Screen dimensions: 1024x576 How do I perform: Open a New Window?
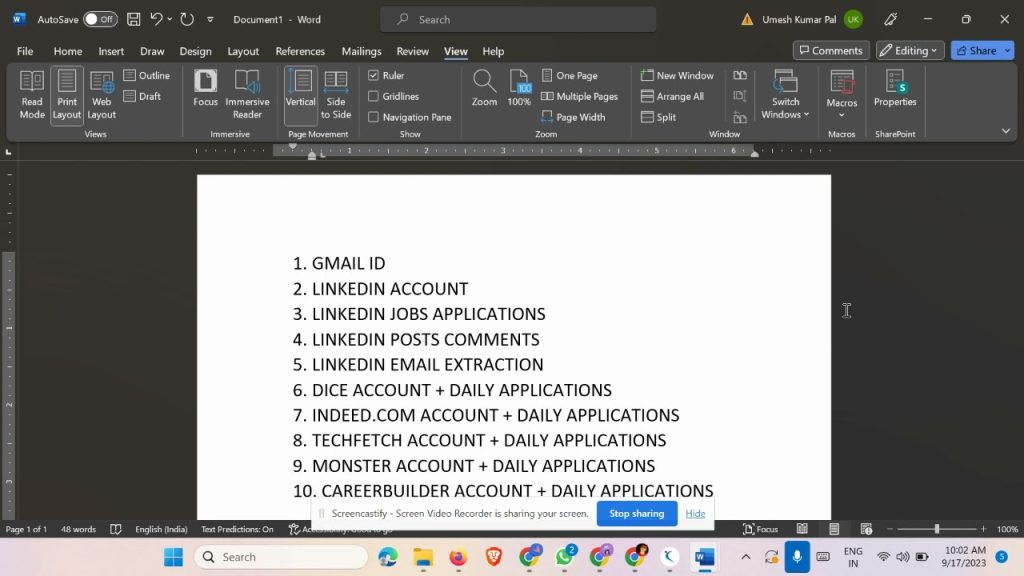pos(677,75)
